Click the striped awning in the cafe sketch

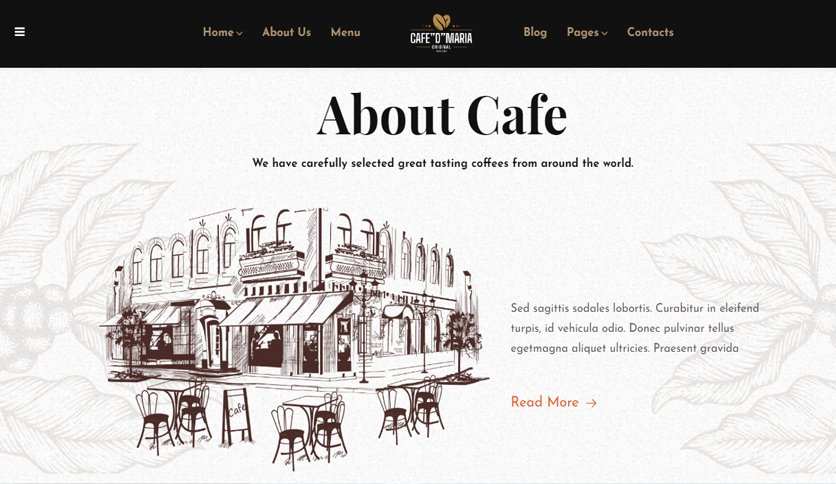[x=285, y=309]
